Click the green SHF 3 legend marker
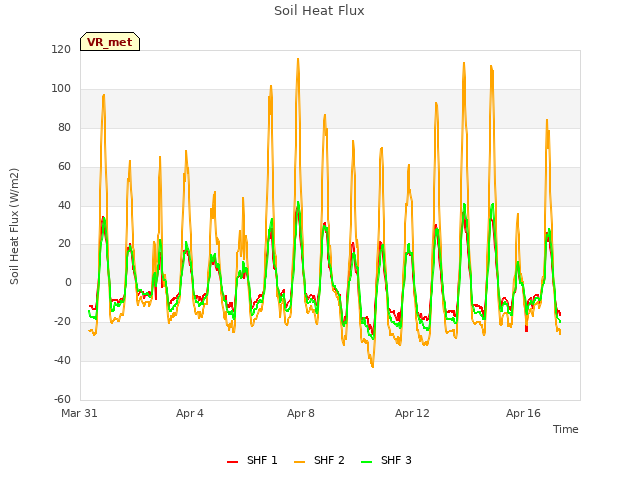 [x=367, y=462]
